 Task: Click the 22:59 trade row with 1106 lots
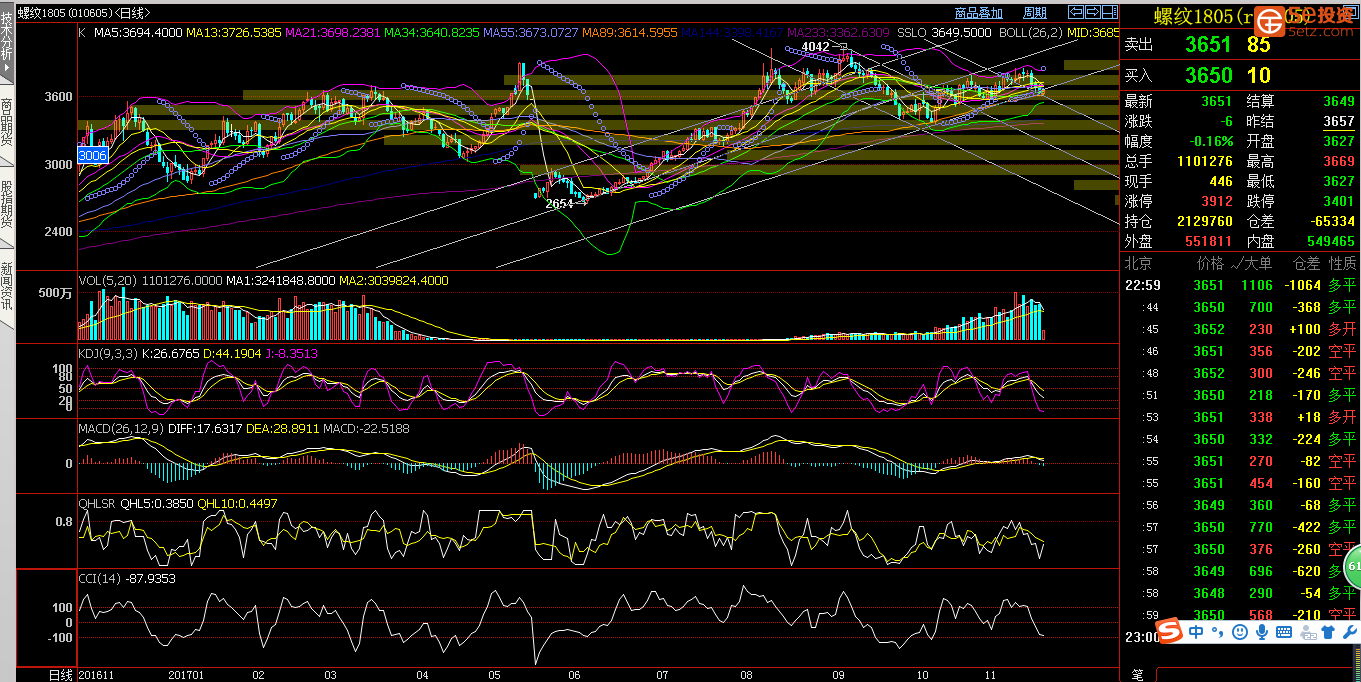click(1240, 286)
